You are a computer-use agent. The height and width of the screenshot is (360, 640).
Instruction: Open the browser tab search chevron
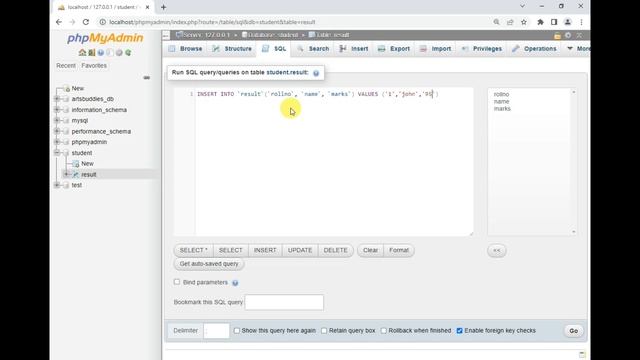point(522,7)
